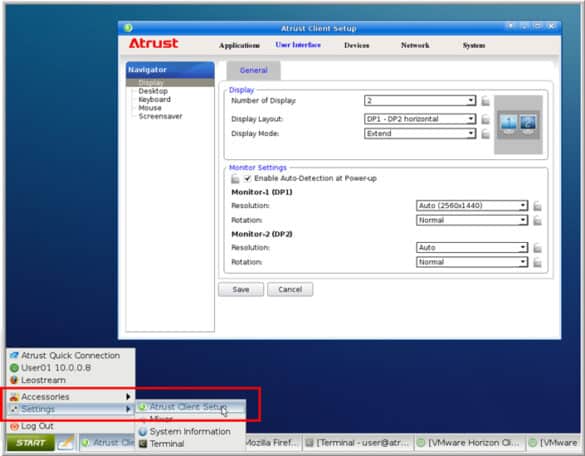
Task: Launch the User01 10.0.0.8 connection entry
Action: click(70, 368)
